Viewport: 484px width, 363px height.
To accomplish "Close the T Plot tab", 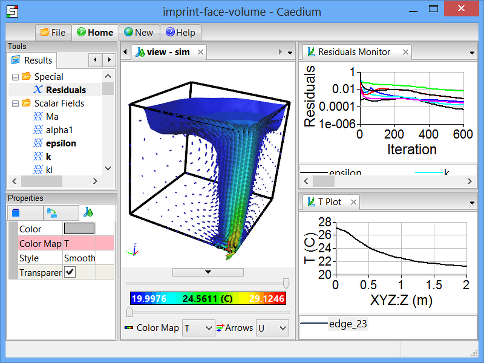I will tap(353, 202).
